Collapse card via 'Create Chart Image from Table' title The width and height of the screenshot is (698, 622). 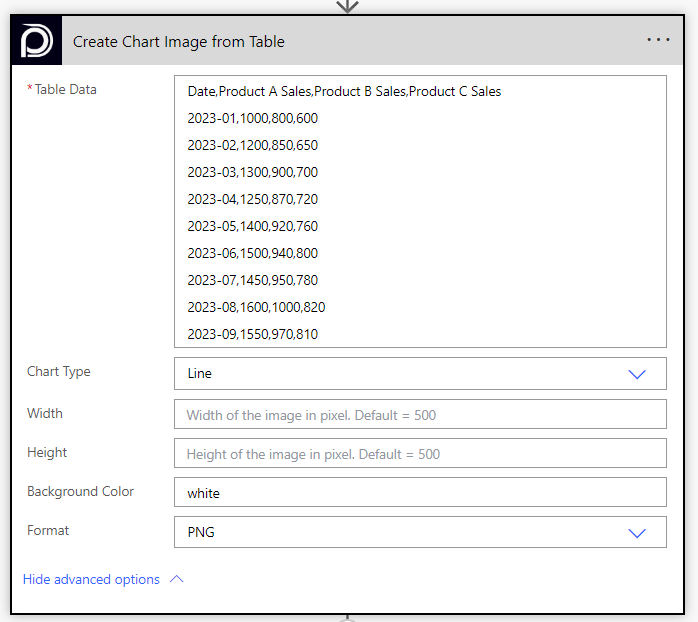click(179, 42)
